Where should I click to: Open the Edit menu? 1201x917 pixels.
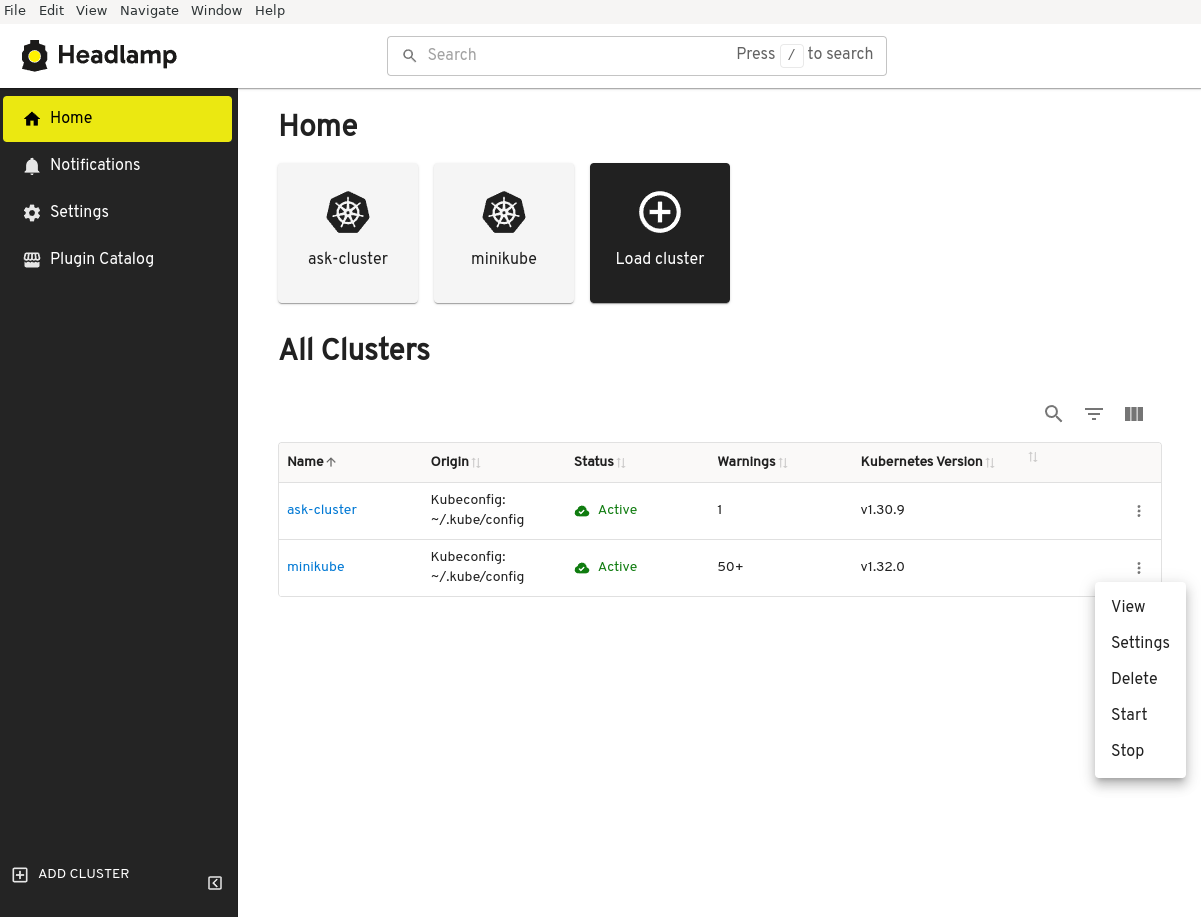point(52,11)
